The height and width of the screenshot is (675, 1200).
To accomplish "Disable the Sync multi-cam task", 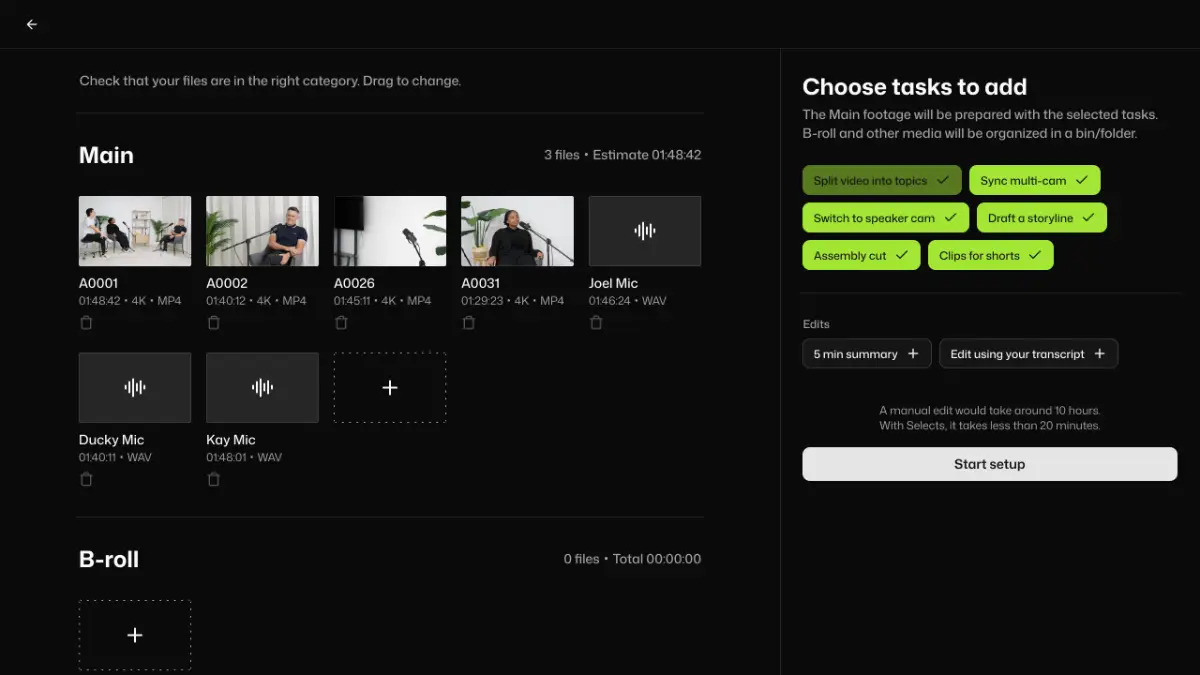I will point(1034,181).
